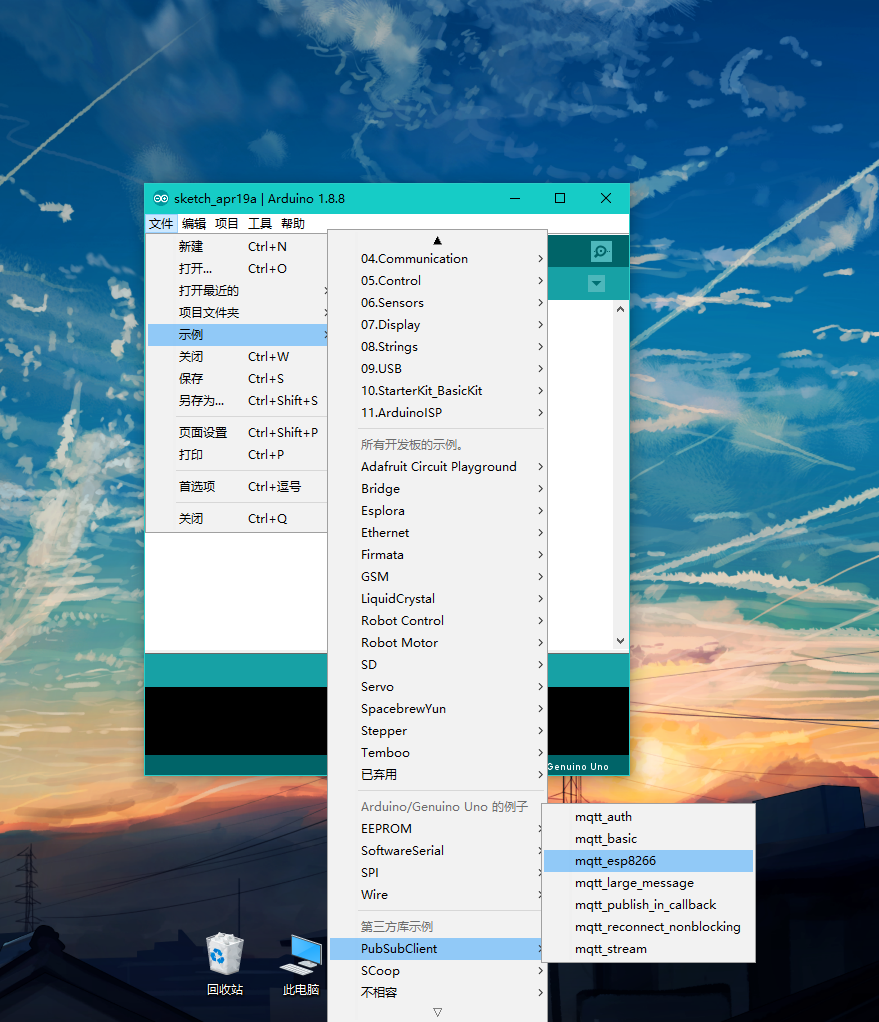Expand 05.Control examples

[x=437, y=281]
